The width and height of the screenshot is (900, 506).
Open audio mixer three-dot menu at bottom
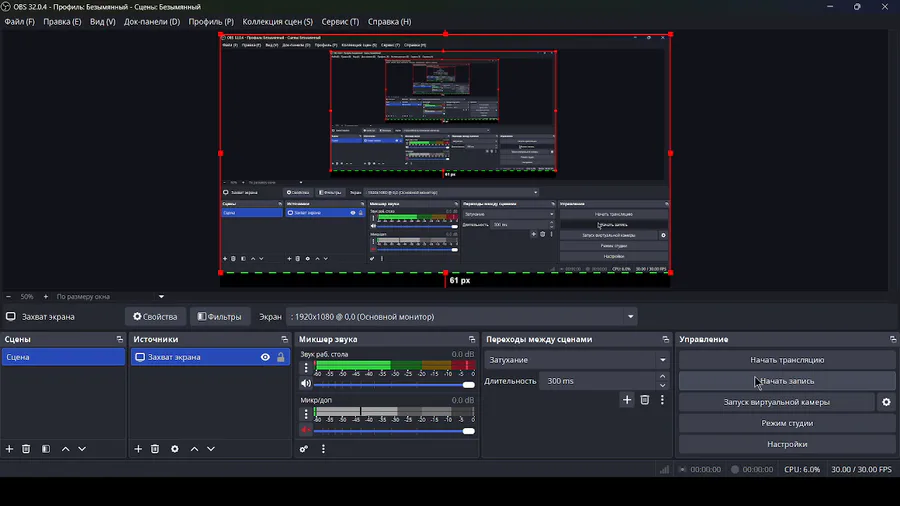323,449
